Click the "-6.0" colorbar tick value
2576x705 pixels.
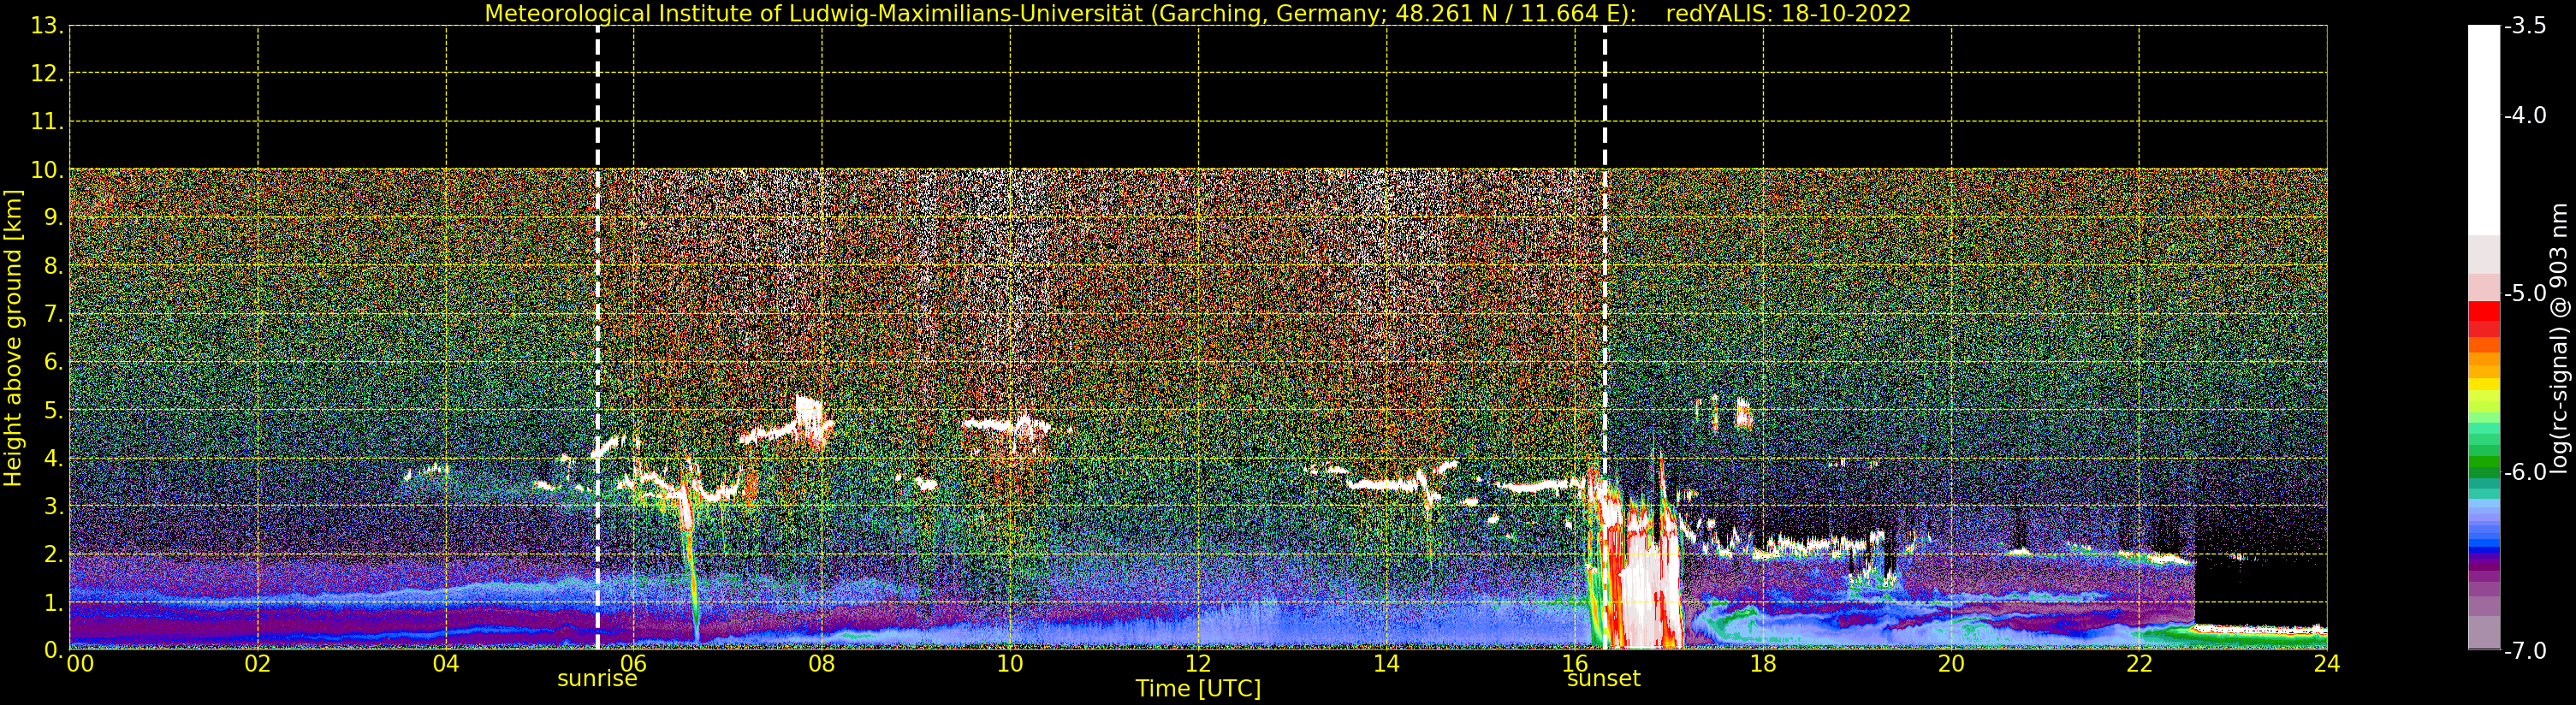point(2526,472)
